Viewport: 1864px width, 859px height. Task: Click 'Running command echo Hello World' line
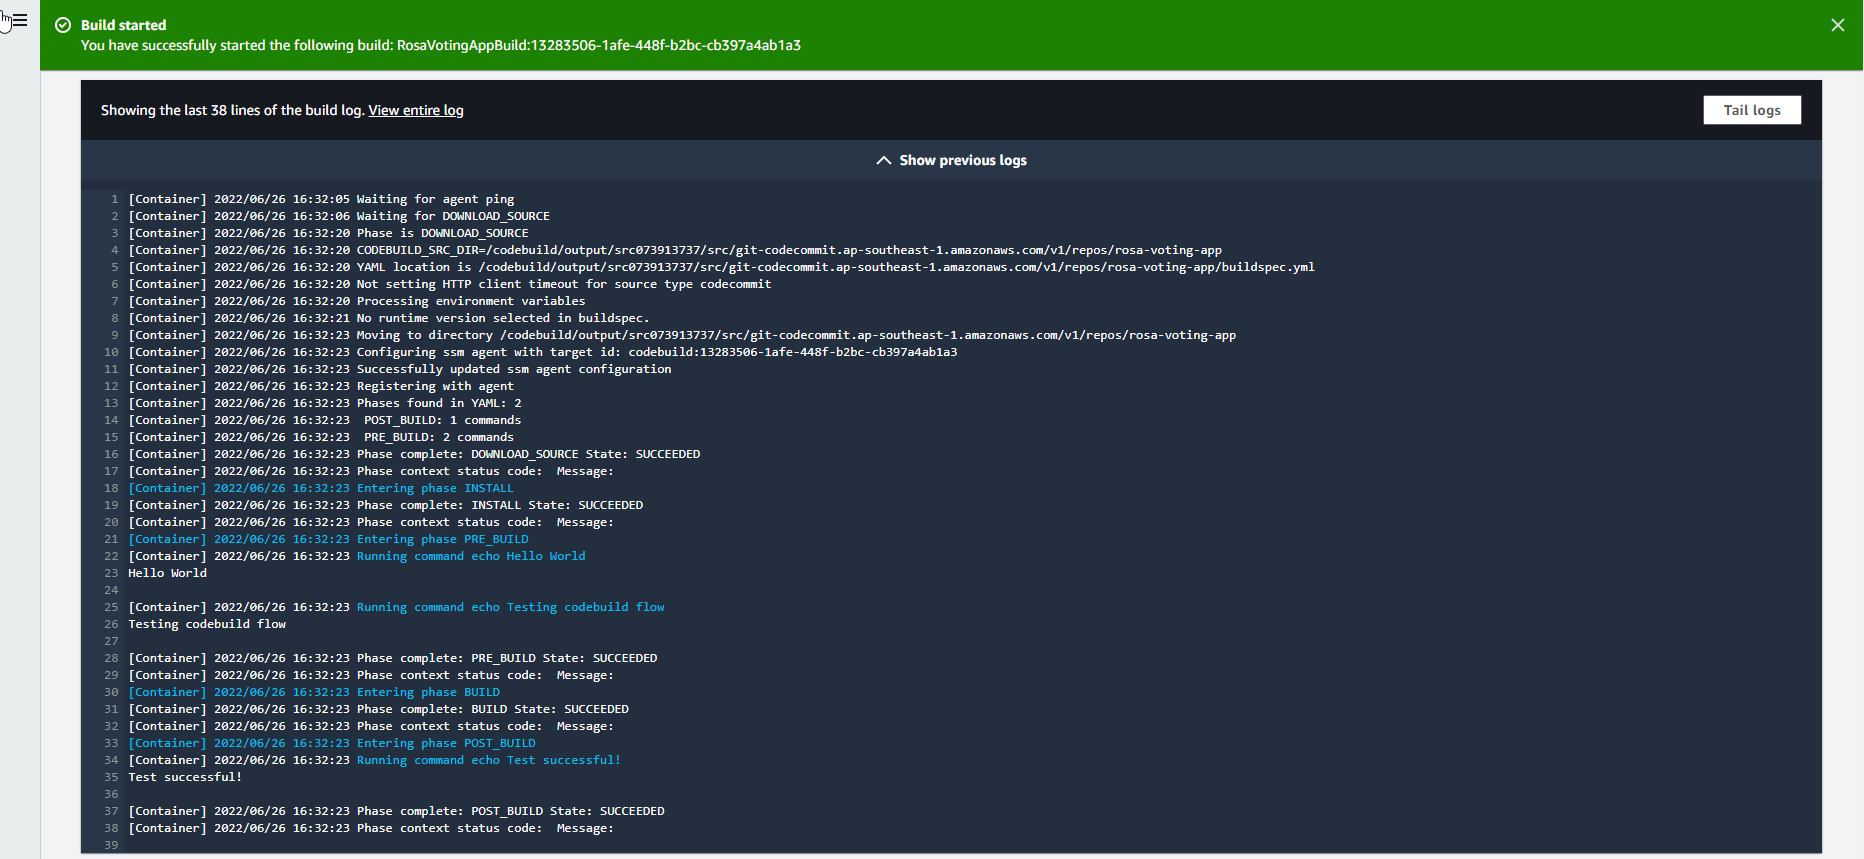pos(471,556)
